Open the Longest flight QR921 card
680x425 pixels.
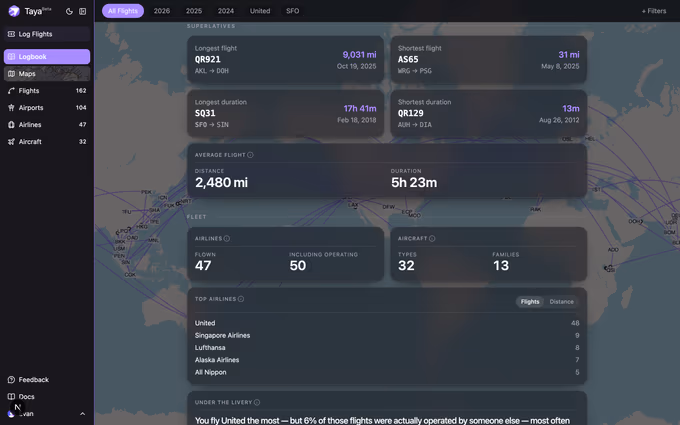(x=285, y=59)
